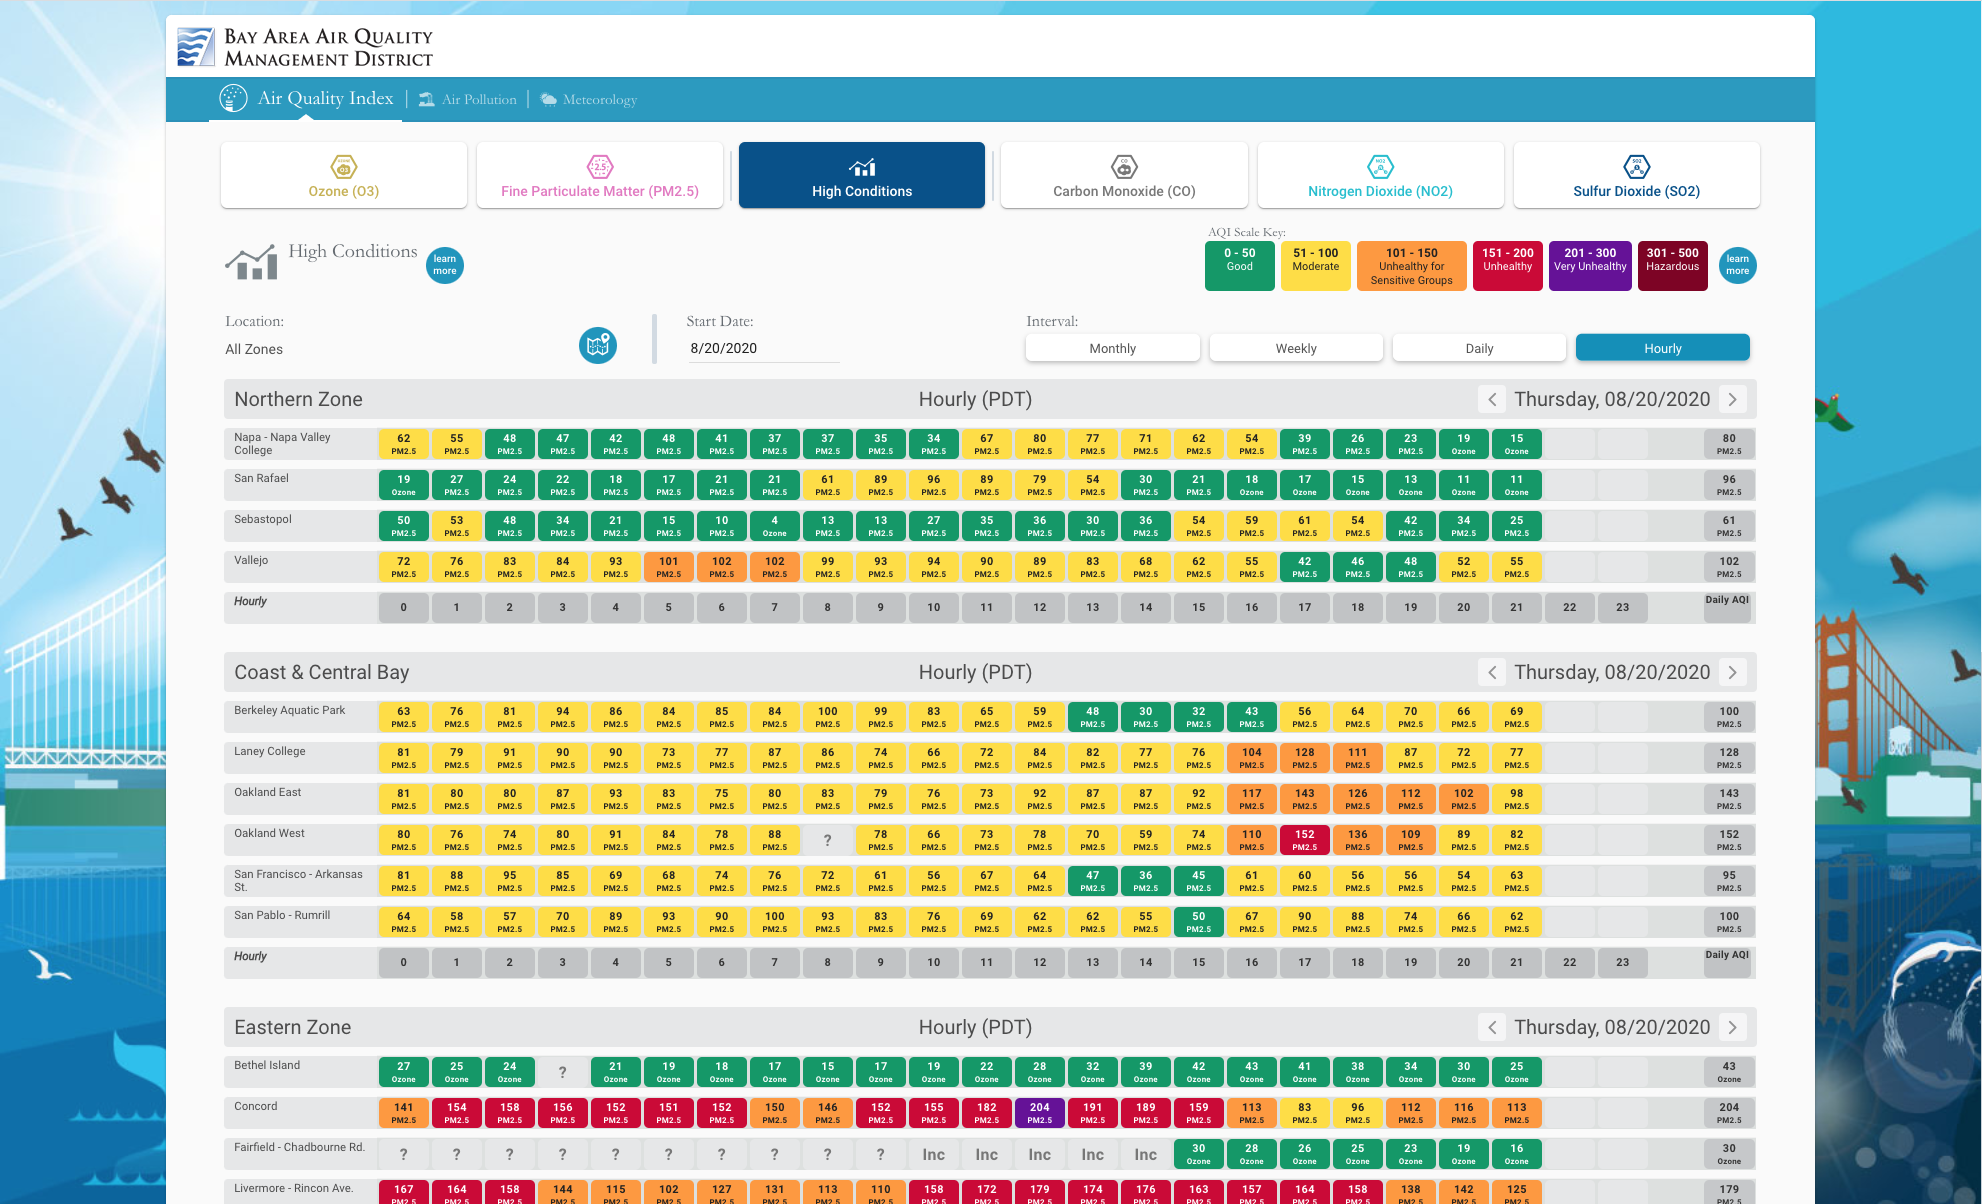This screenshot has width=1982, height=1204.
Task: Click Concord's purple 204 PM2.5 hourly cell
Action: point(1039,1113)
